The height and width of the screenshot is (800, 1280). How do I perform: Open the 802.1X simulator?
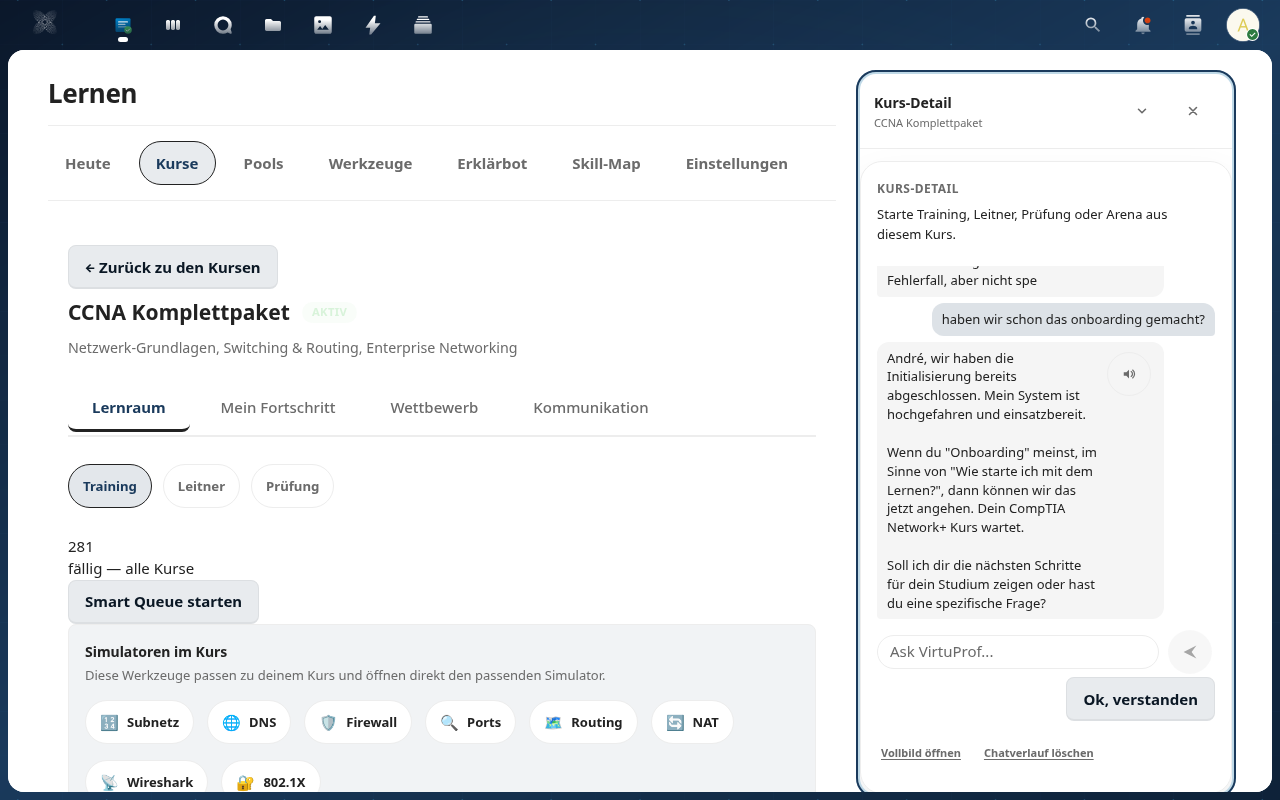271,782
